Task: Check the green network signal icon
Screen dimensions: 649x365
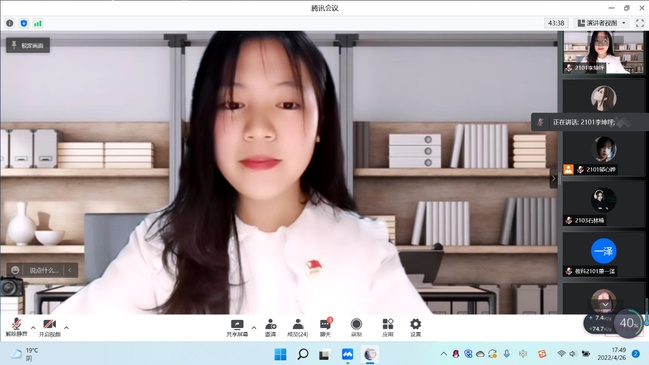Action: click(x=38, y=23)
